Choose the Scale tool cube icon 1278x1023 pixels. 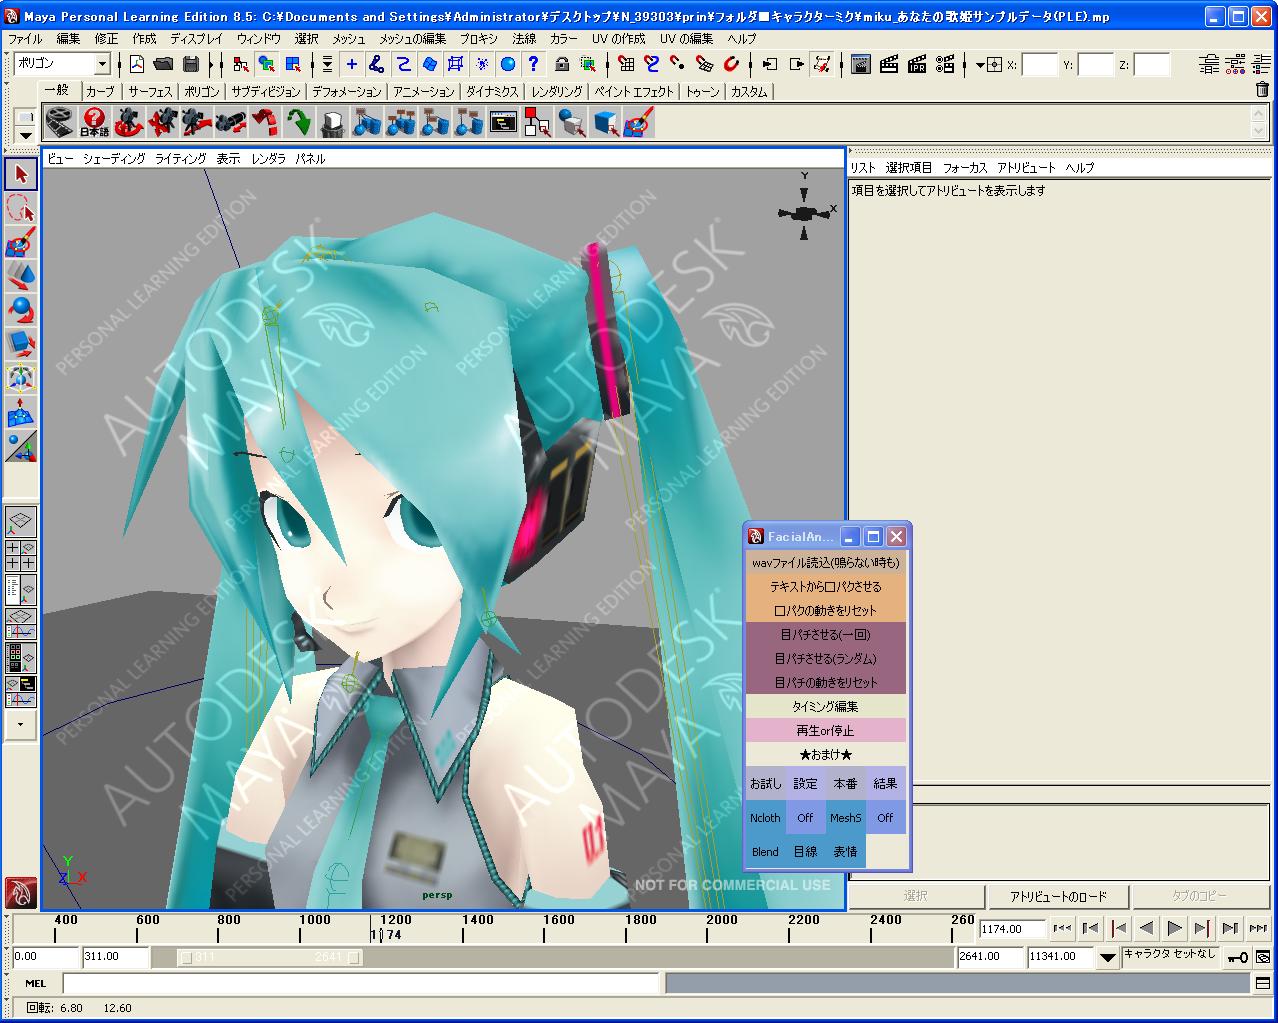coord(21,344)
